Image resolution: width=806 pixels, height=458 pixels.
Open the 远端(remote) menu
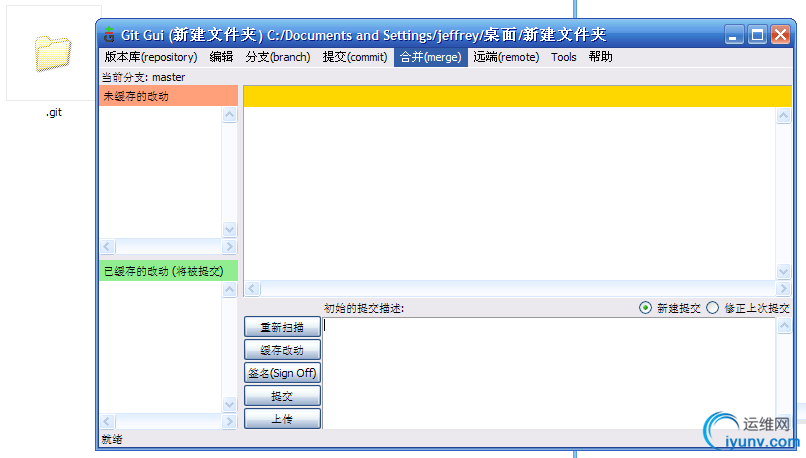pos(506,57)
